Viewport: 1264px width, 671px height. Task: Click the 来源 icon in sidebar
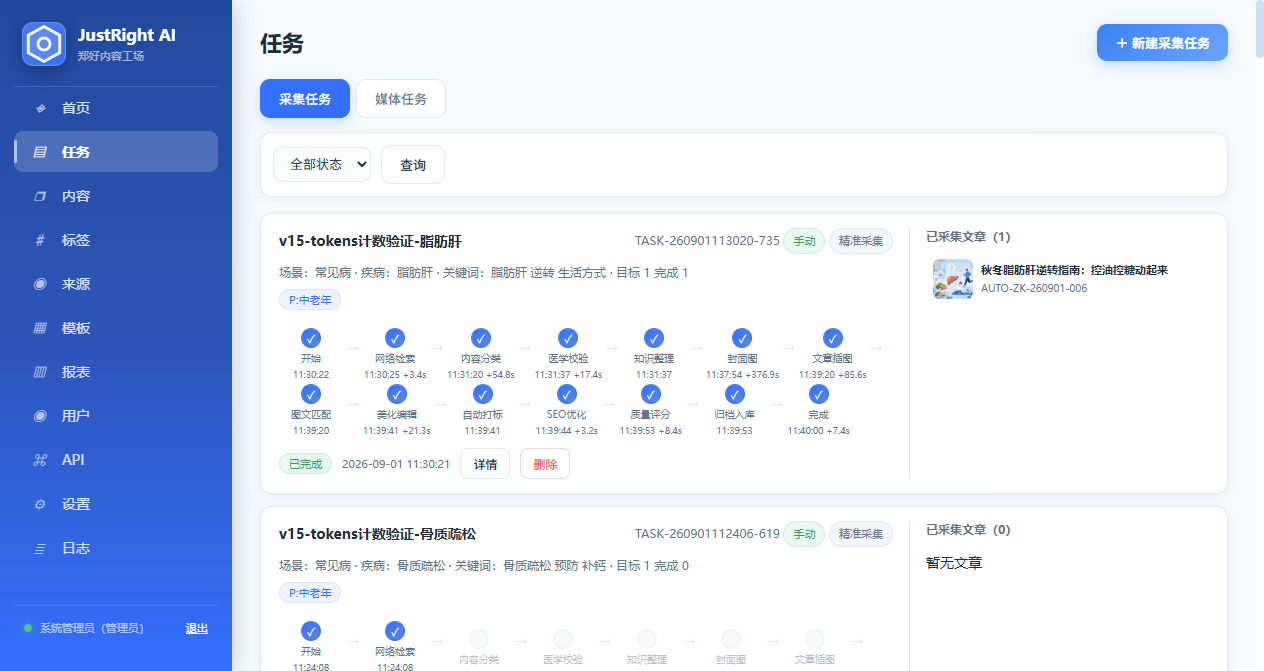(x=40, y=284)
